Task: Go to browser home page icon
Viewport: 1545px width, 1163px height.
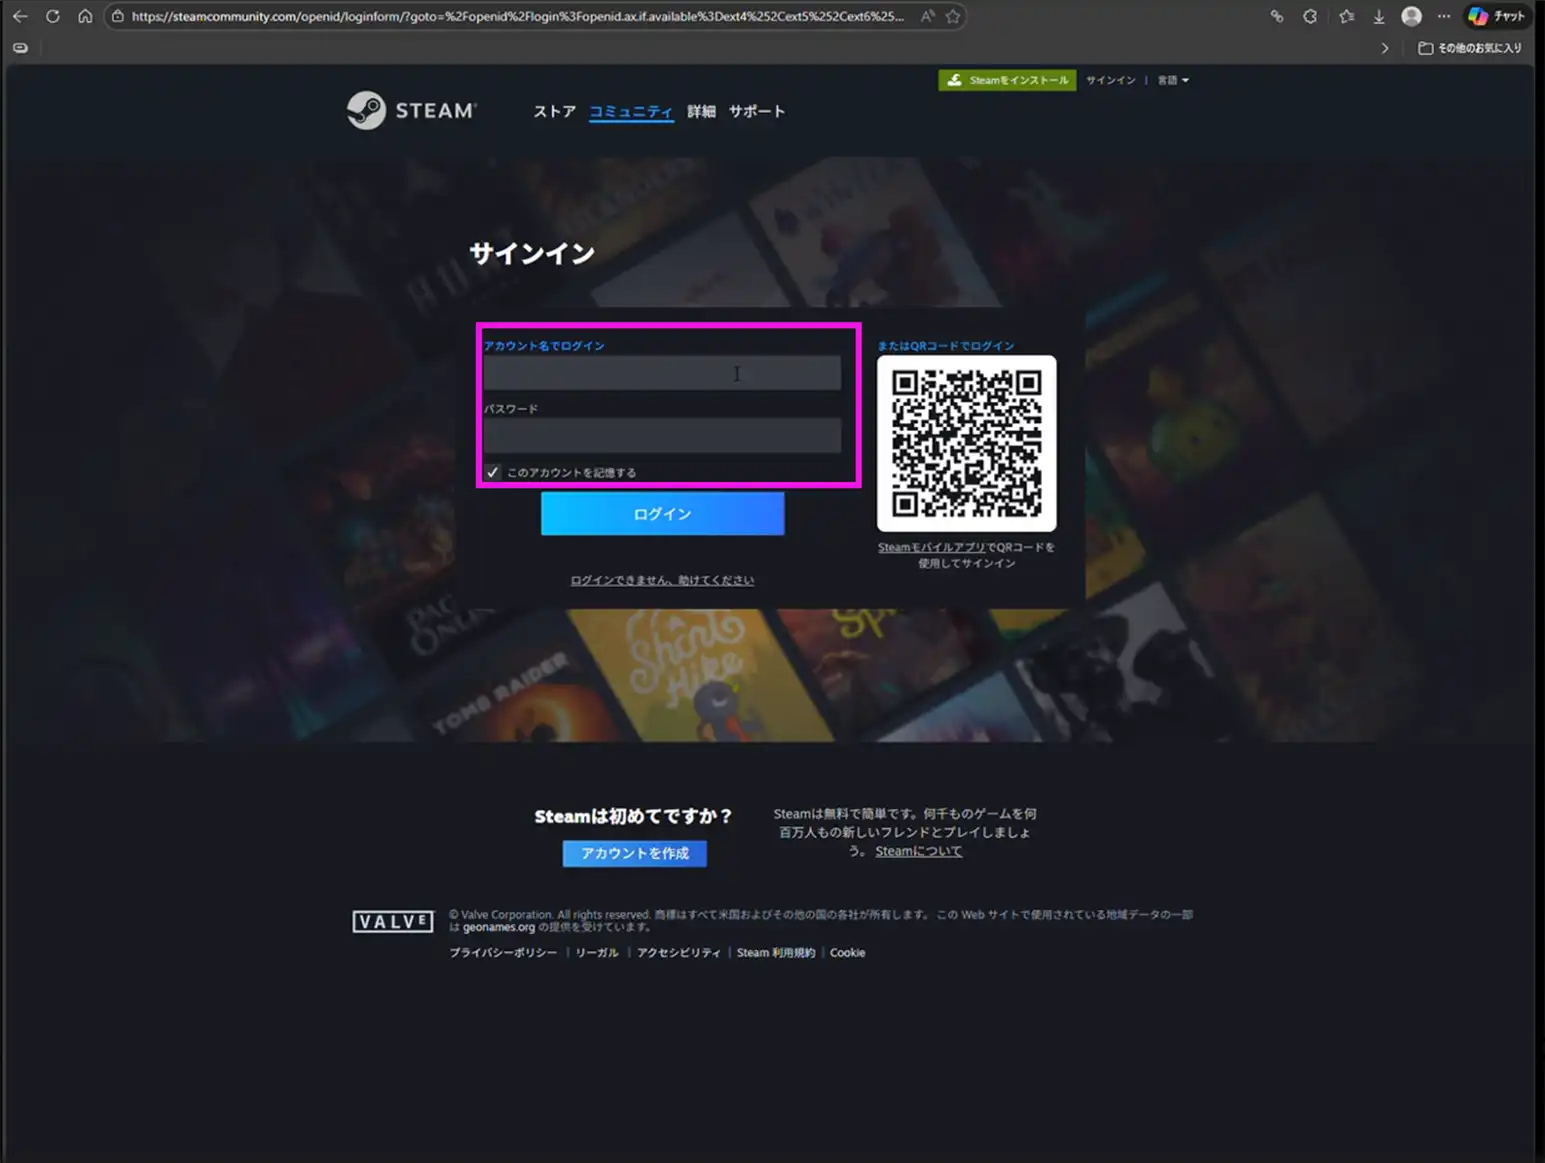Action: tap(85, 16)
